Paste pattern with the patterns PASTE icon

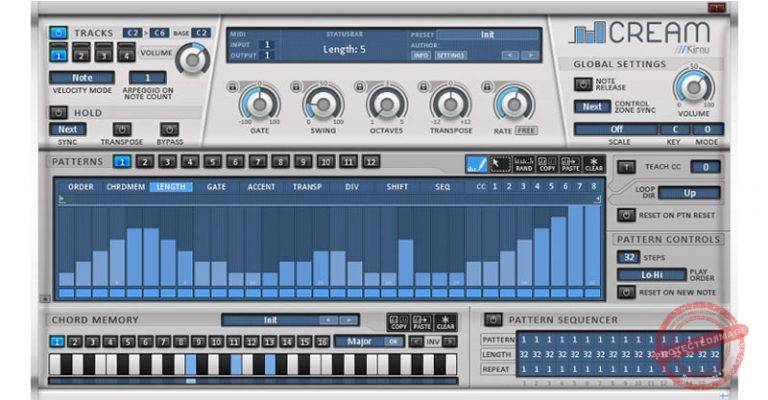click(570, 164)
